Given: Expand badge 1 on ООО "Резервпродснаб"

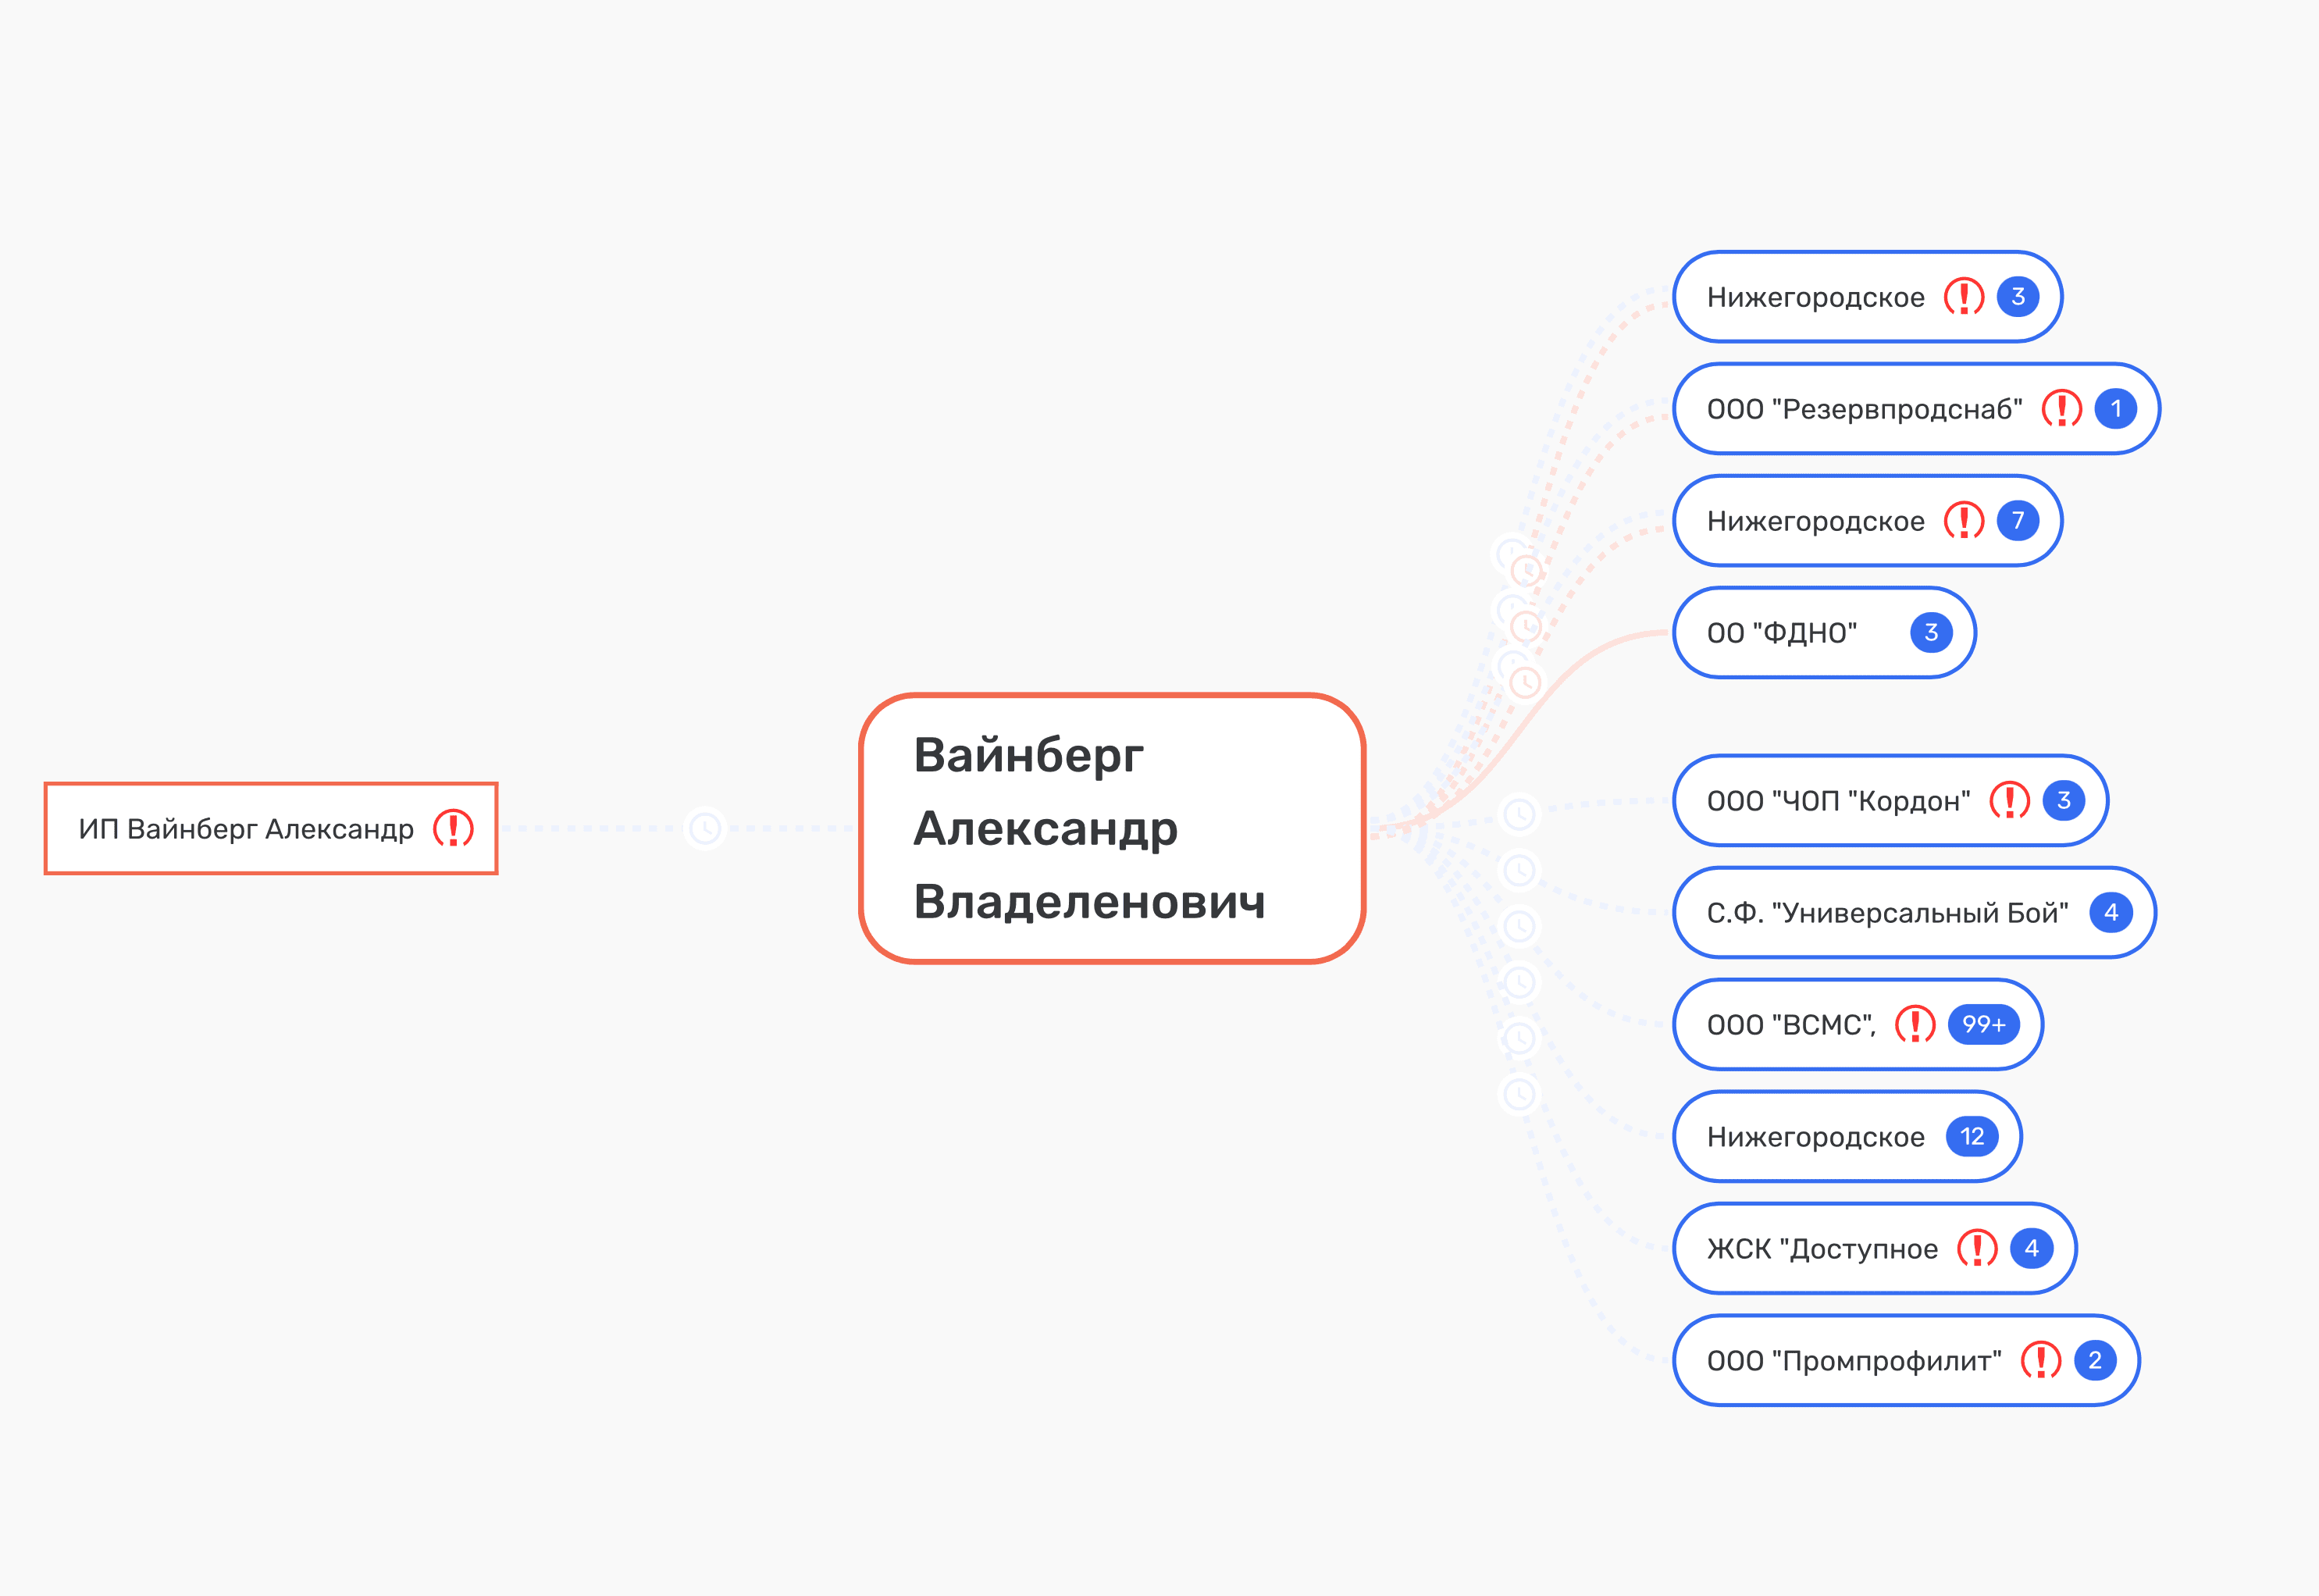Looking at the screenshot, I should 2115,409.
